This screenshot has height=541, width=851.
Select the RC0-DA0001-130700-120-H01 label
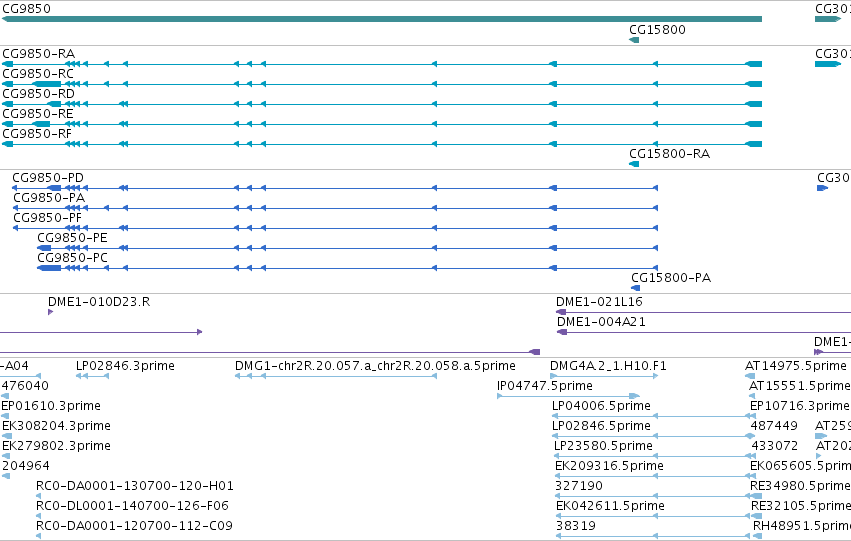pos(135,486)
